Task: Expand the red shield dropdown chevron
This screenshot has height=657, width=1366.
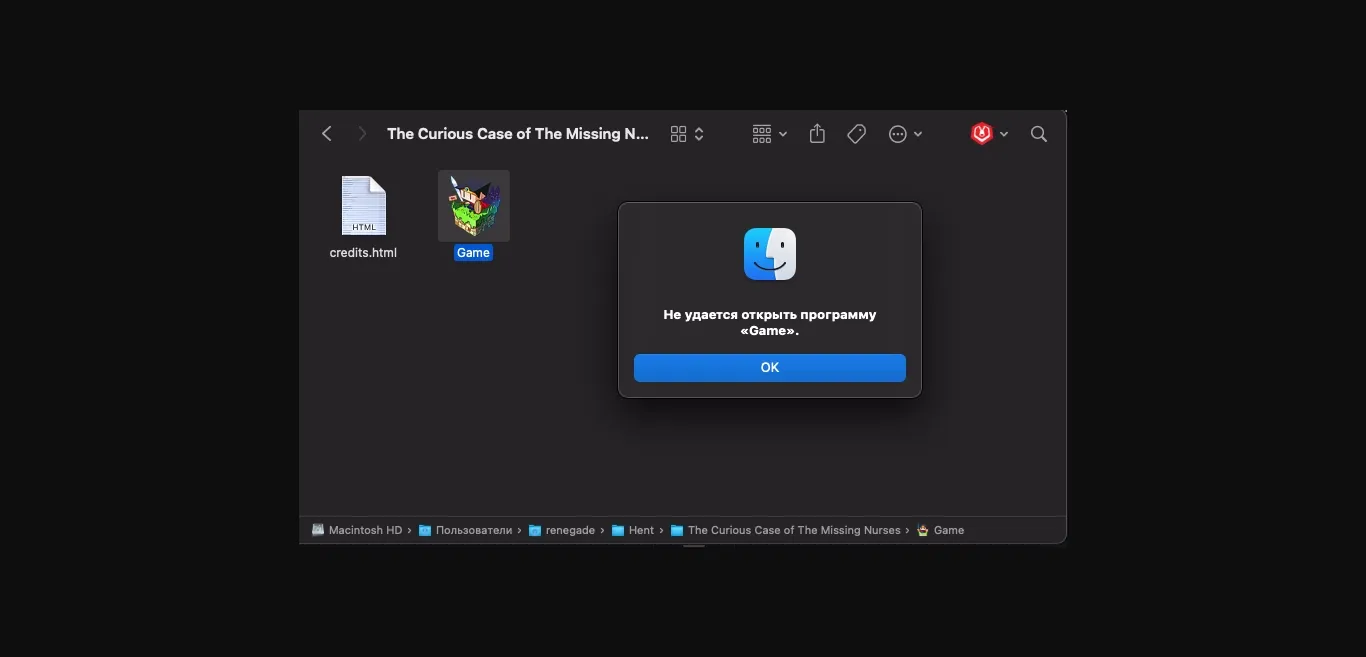Action: point(1004,134)
